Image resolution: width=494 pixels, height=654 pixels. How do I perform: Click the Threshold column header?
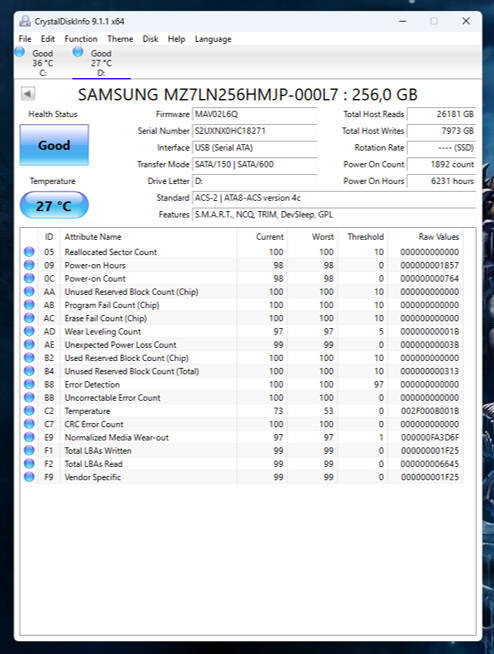363,237
